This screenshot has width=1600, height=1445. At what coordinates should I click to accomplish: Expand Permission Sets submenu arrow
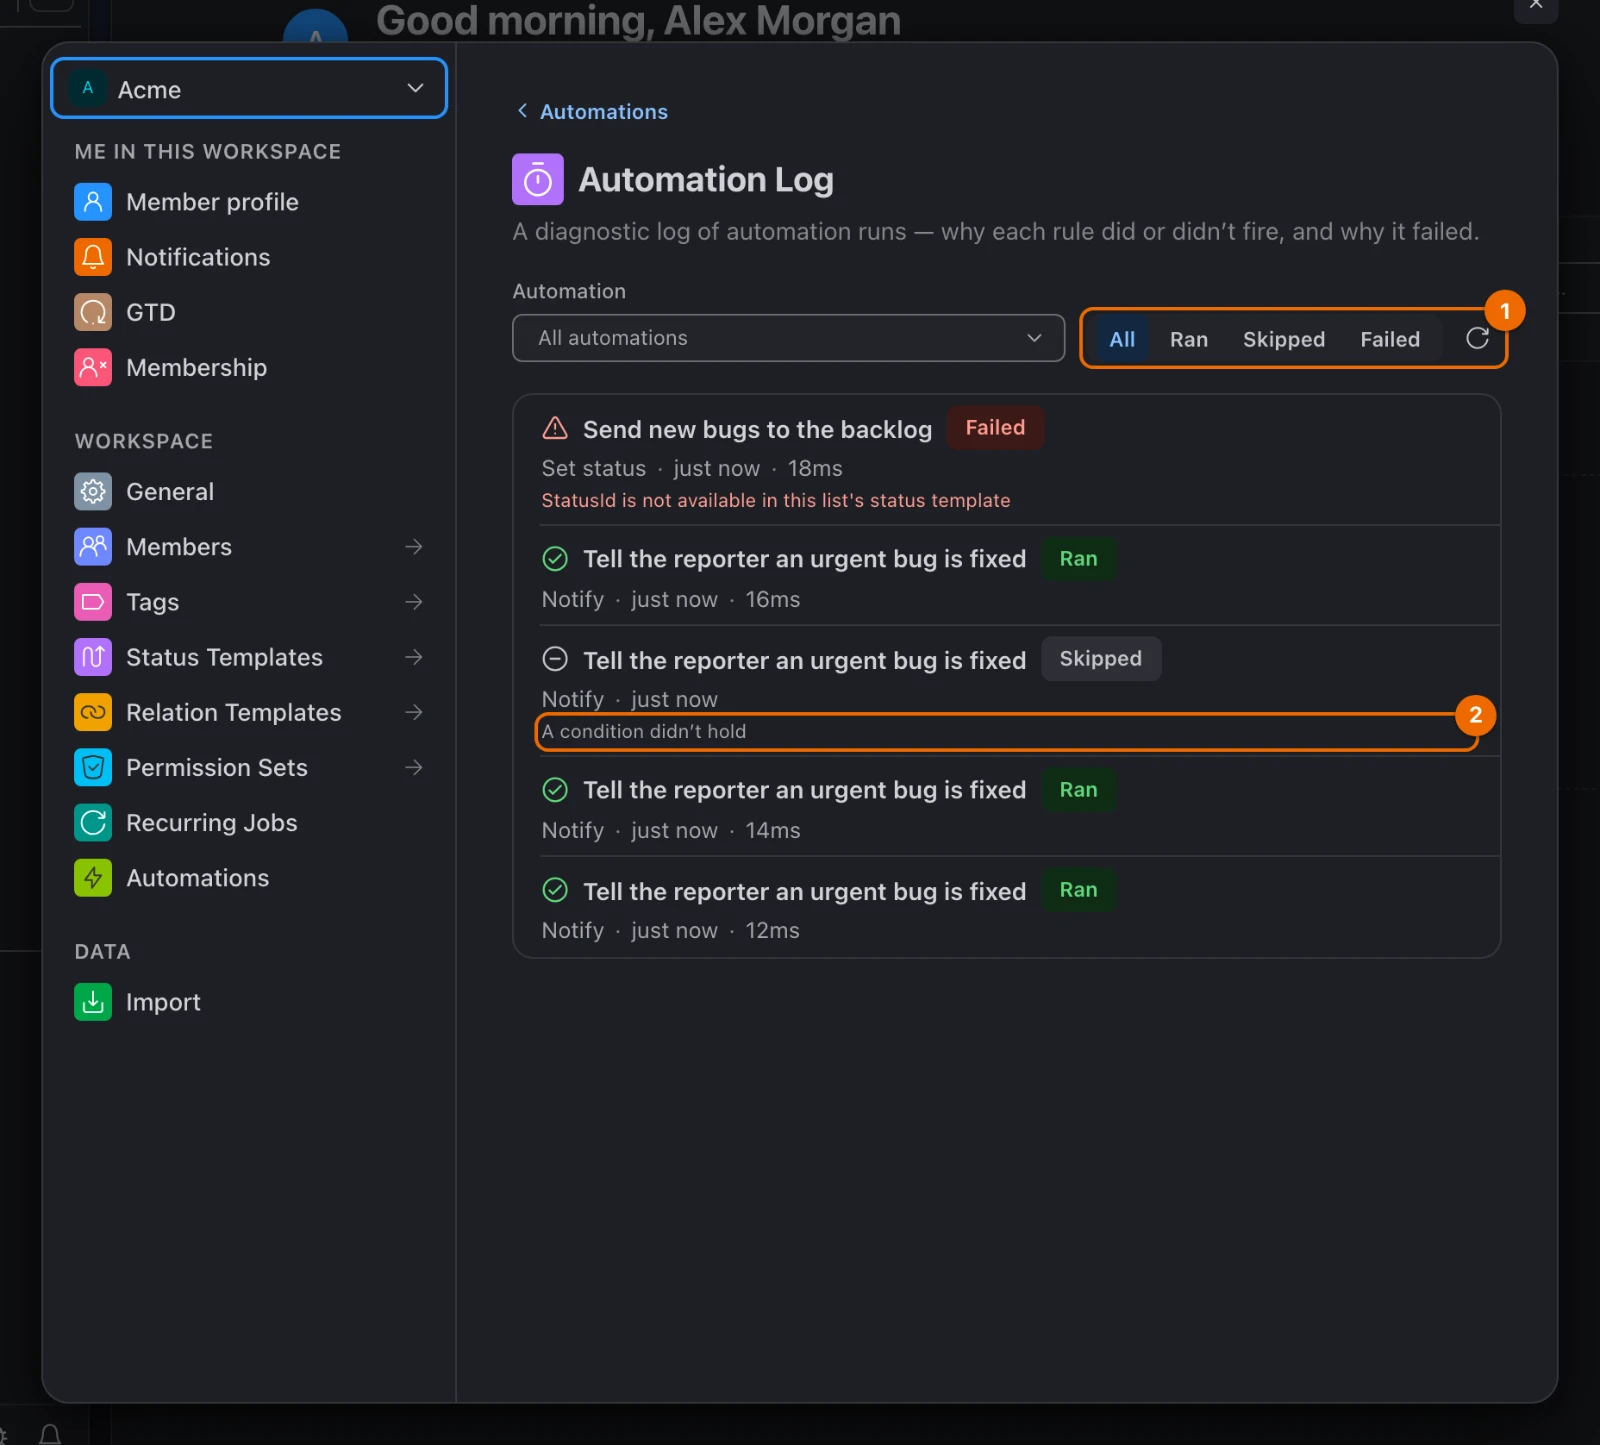pyautogui.click(x=414, y=767)
